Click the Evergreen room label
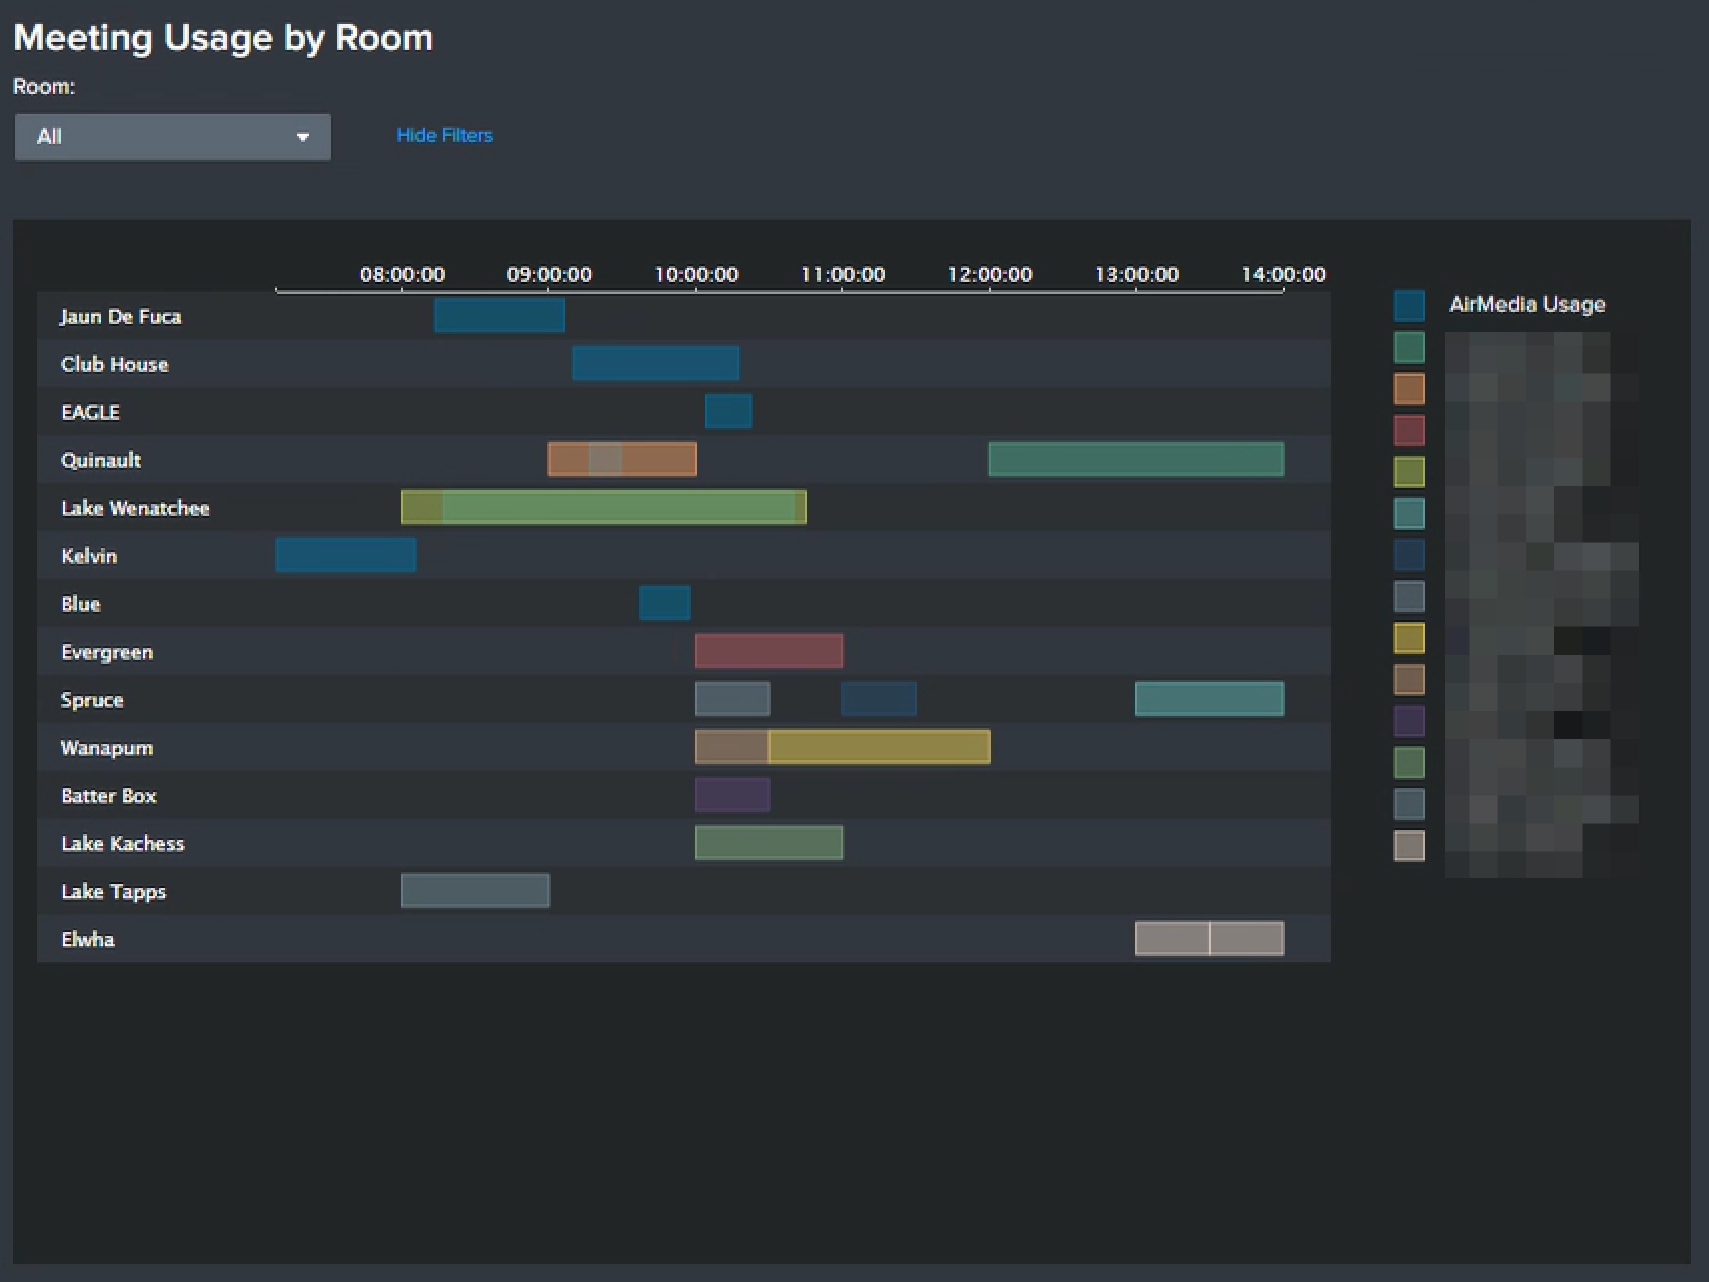 click(107, 652)
